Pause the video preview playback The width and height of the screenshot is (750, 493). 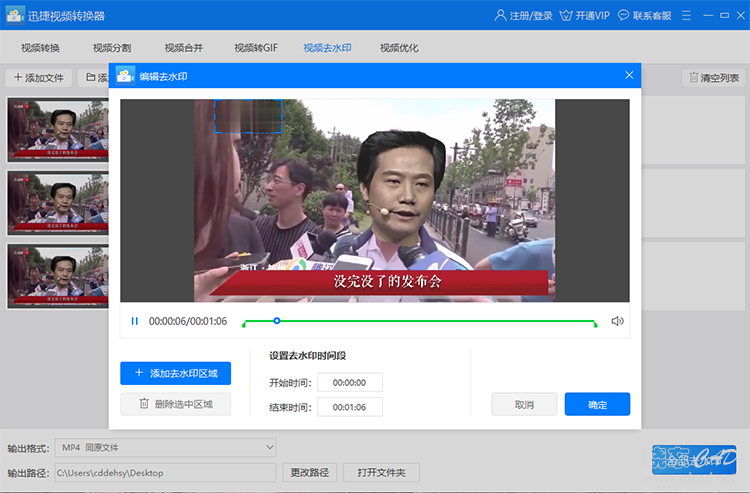[x=135, y=321]
